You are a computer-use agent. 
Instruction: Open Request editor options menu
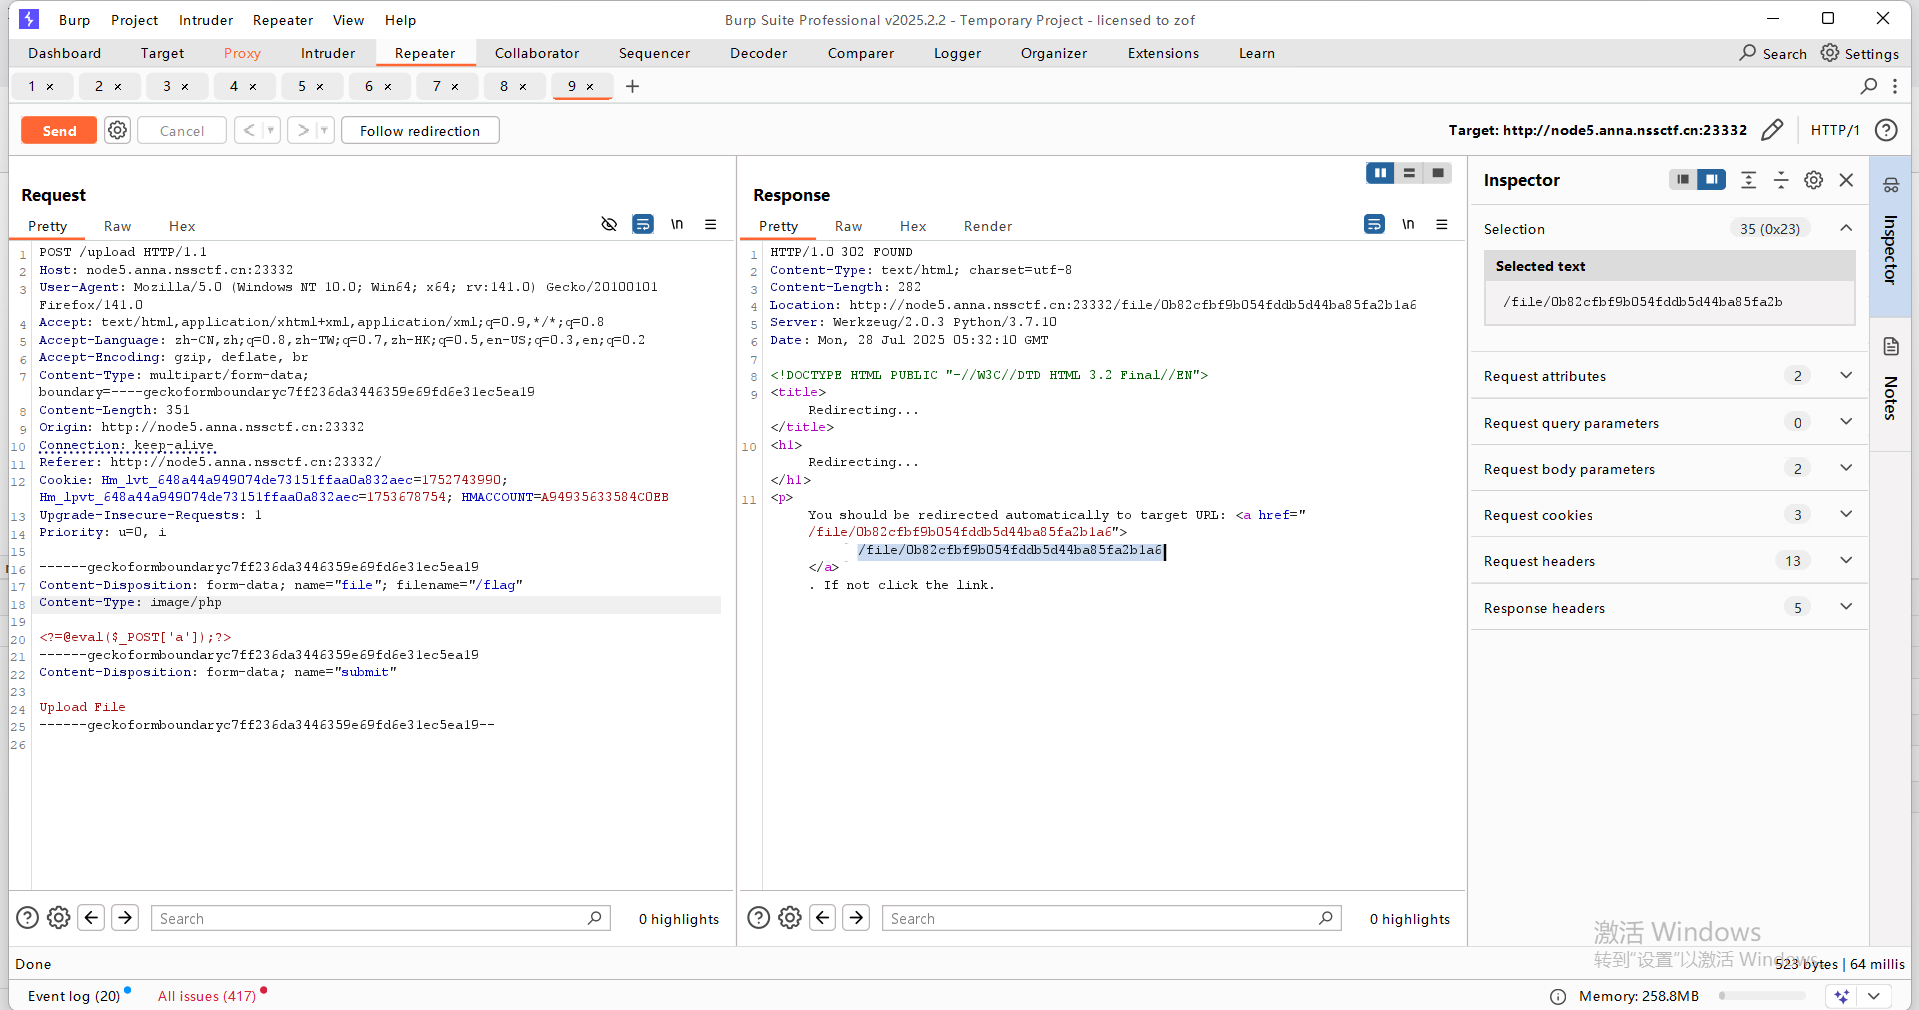click(711, 224)
